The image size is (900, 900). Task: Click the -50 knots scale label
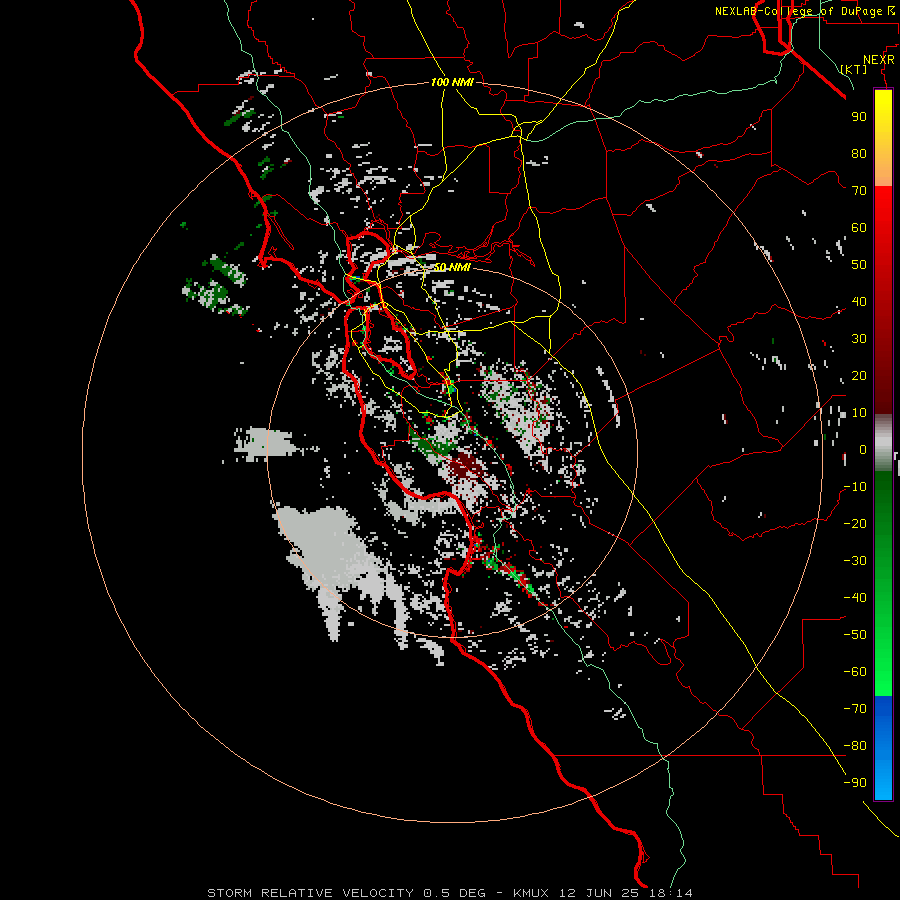855,635
